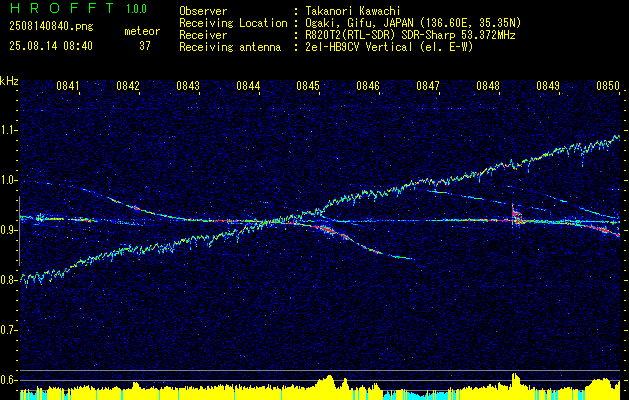This screenshot has width=629, height=400.
Task: Click the 0843 time marker
Action: pos(188,86)
